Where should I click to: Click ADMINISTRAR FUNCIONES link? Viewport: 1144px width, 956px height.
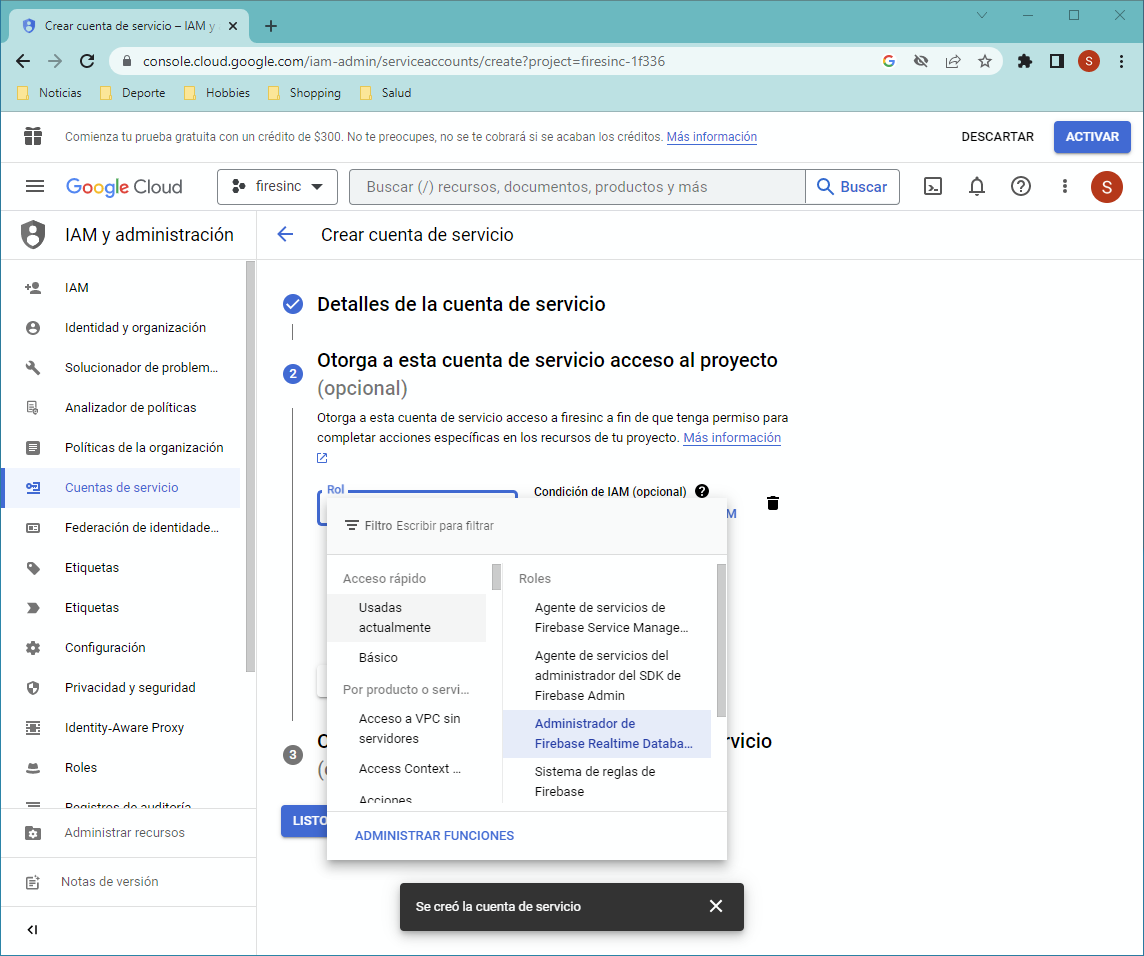434,836
